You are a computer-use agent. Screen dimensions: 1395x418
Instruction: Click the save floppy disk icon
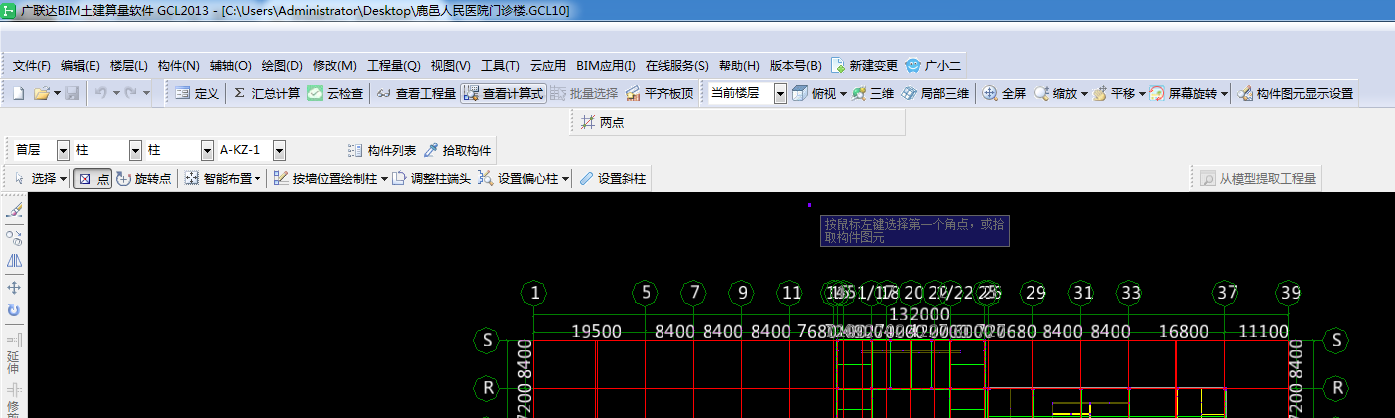[x=72, y=93]
